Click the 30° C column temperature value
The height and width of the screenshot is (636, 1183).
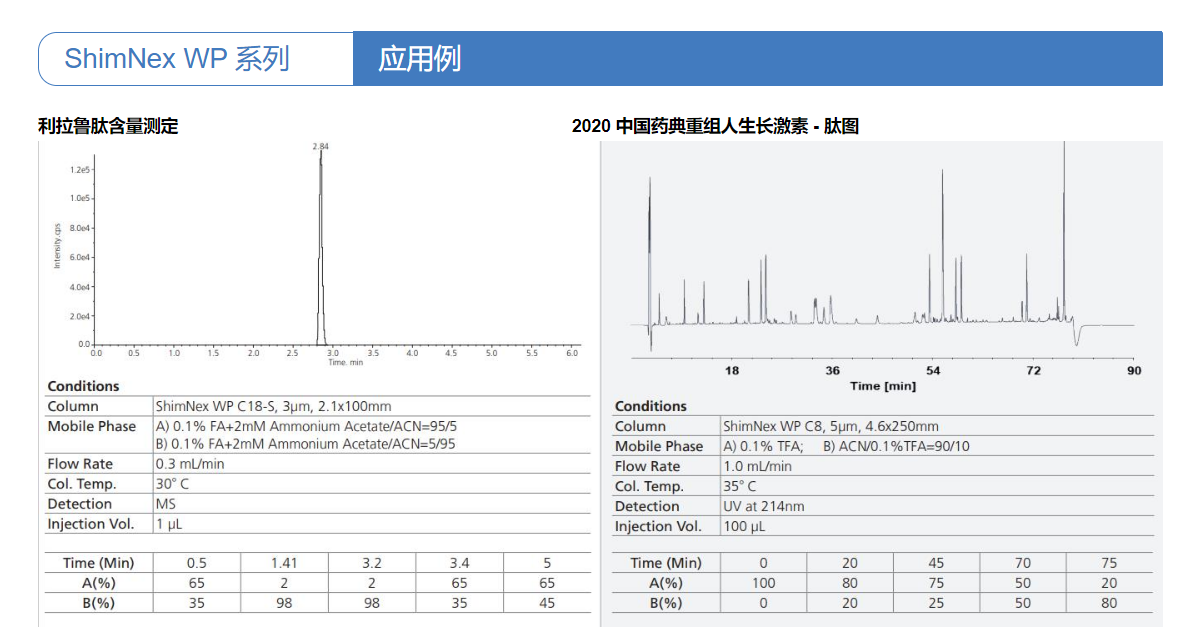click(172, 484)
